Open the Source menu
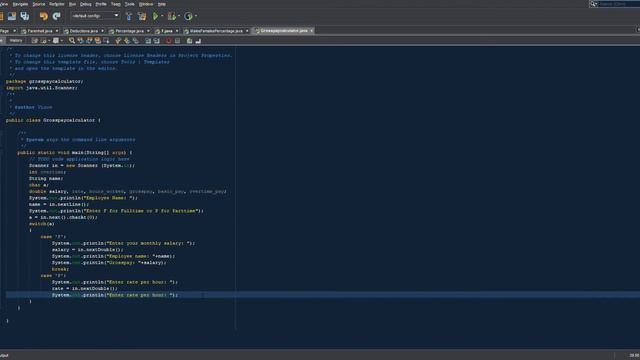Viewport: 640px width, 360px height. click(39, 4)
